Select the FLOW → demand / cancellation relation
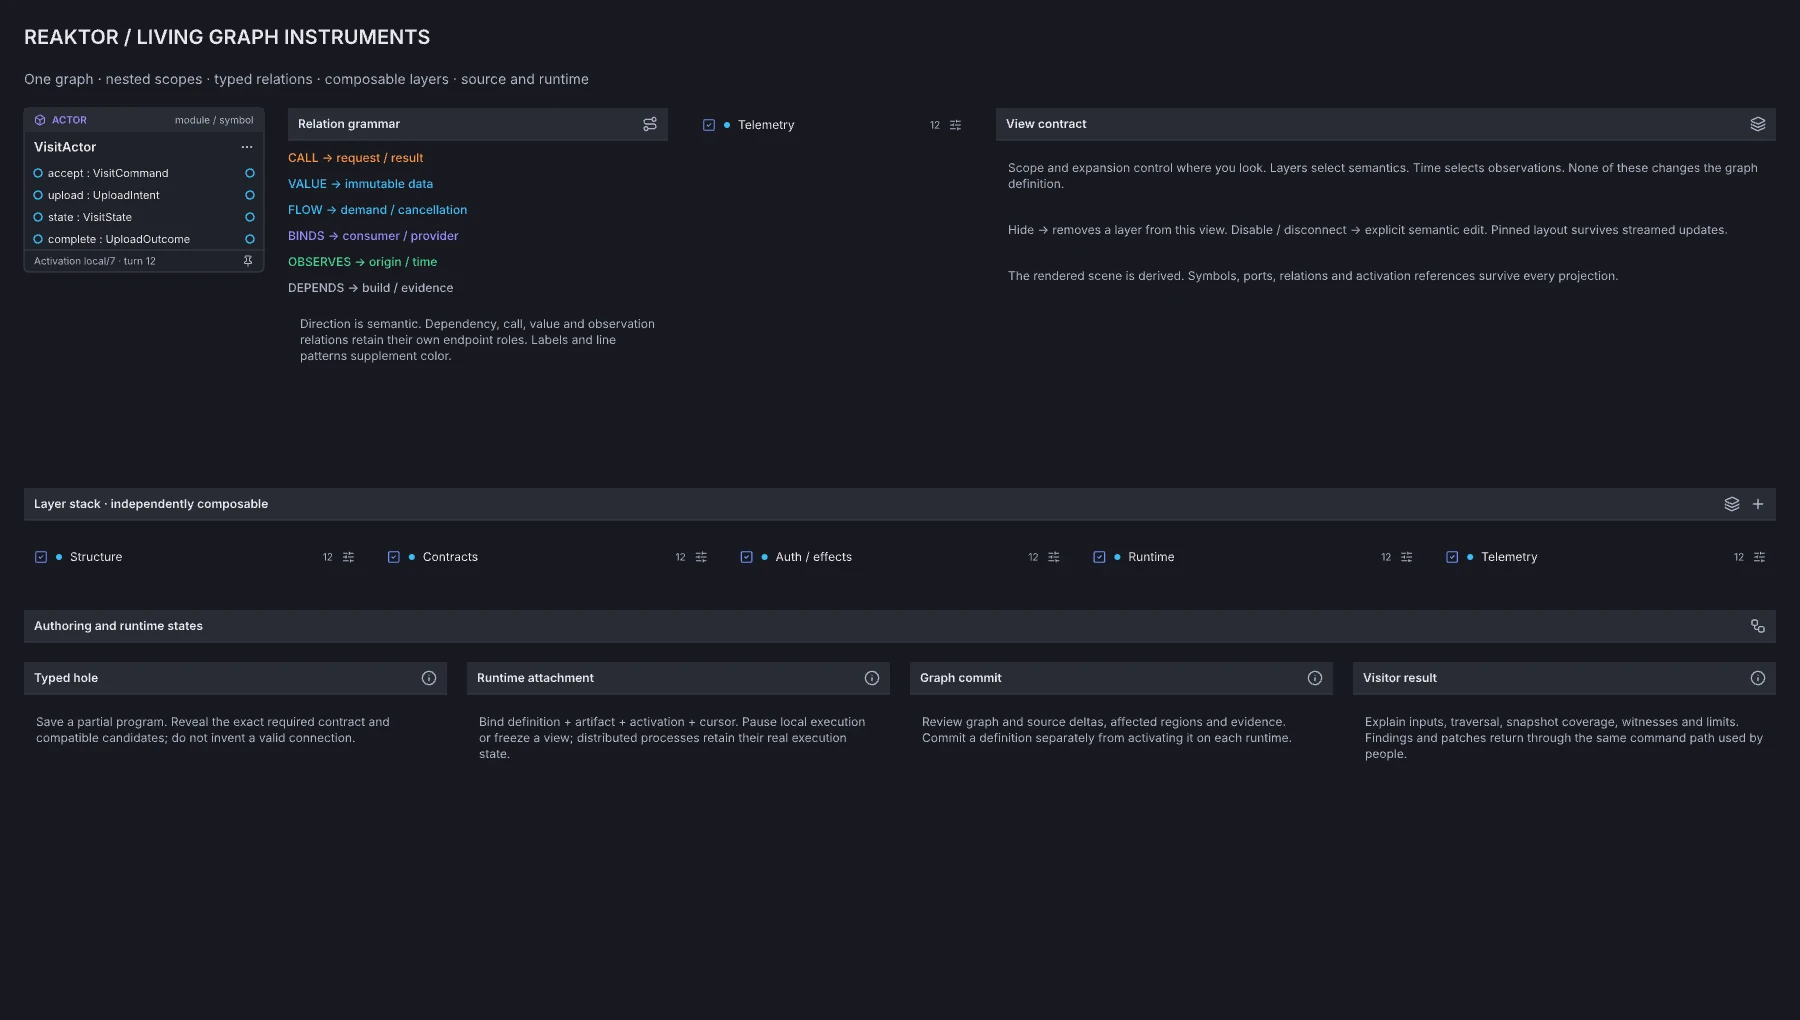The height and width of the screenshot is (1020, 1800). [x=378, y=210]
